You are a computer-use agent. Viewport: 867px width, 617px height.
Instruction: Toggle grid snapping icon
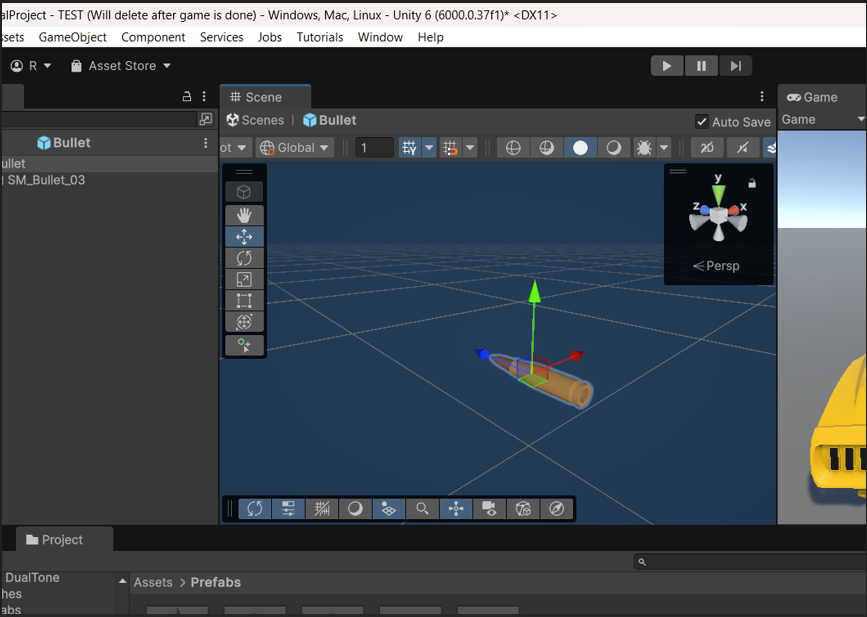[410, 148]
